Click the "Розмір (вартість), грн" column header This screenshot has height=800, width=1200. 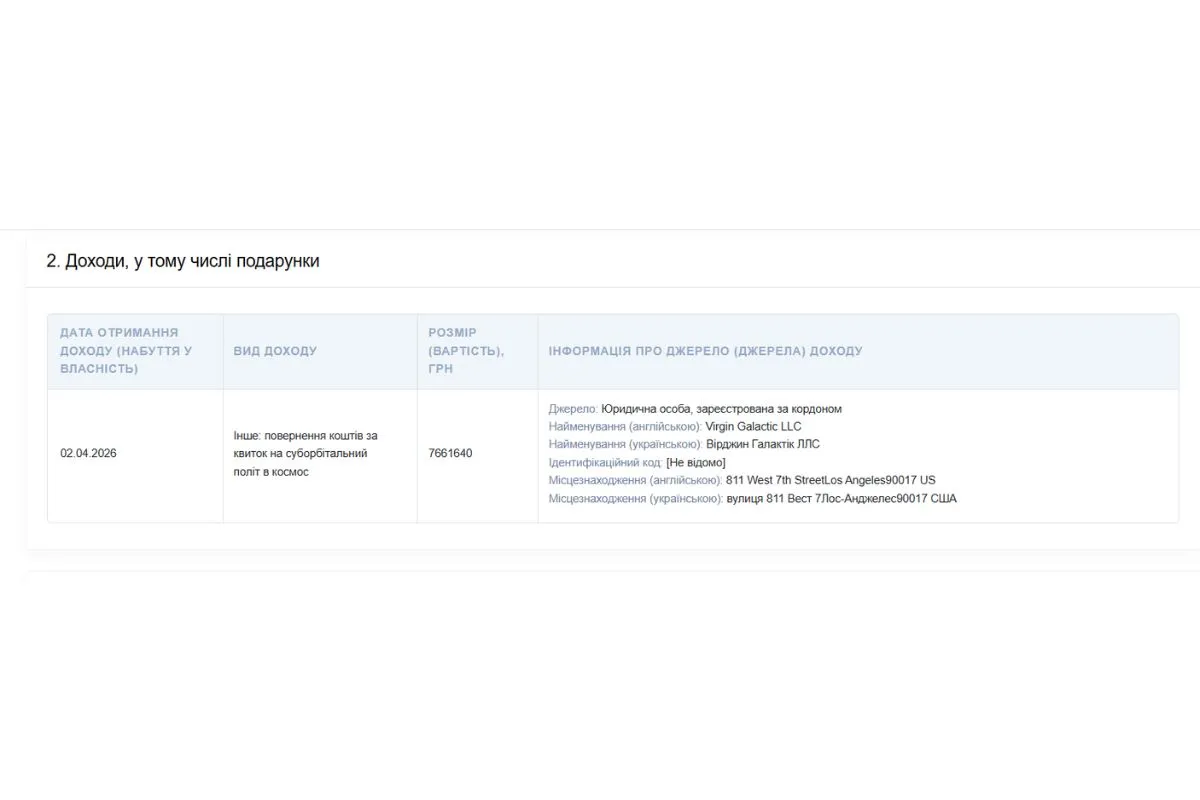pos(466,351)
